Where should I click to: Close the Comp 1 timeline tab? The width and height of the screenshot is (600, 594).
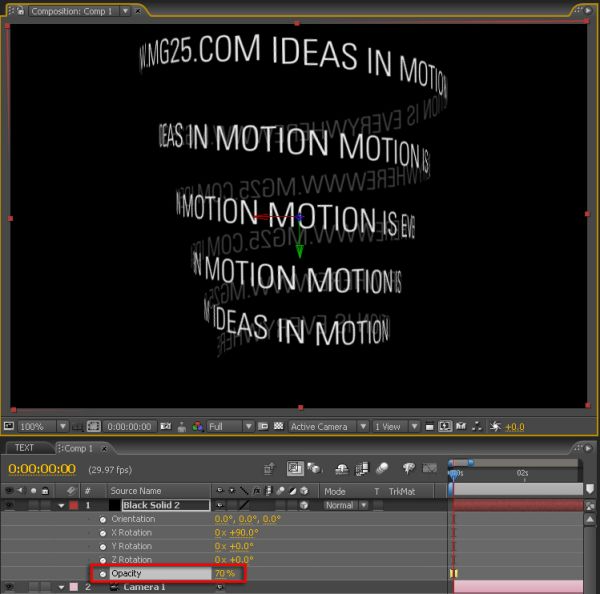[104, 449]
